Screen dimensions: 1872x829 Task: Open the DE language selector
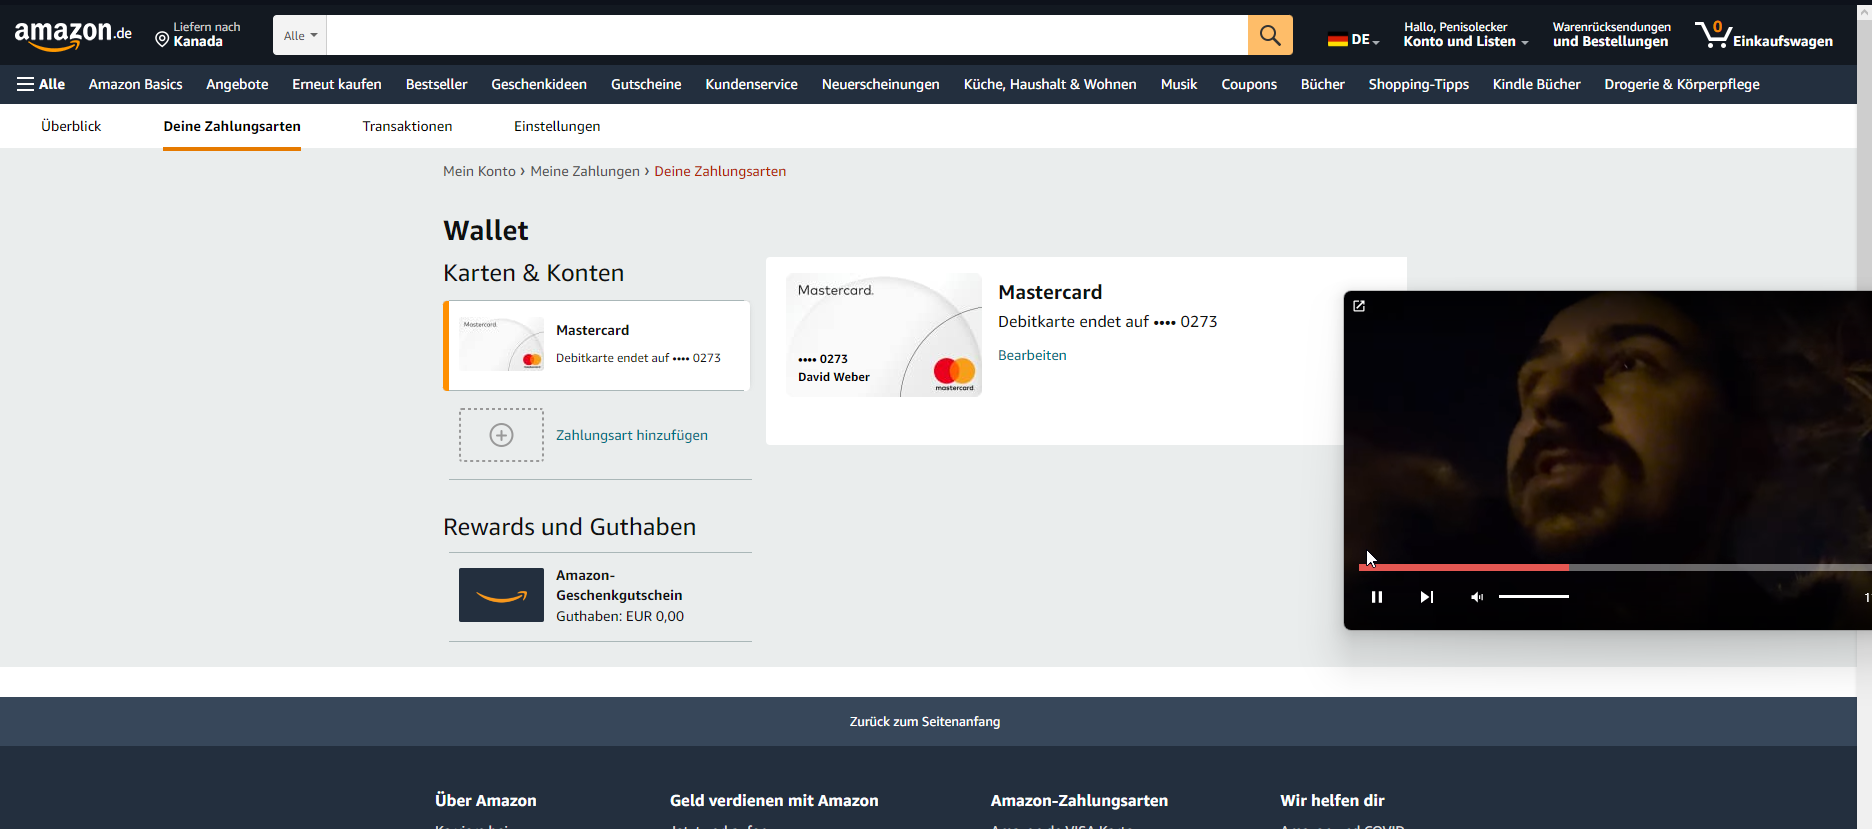pos(1353,40)
